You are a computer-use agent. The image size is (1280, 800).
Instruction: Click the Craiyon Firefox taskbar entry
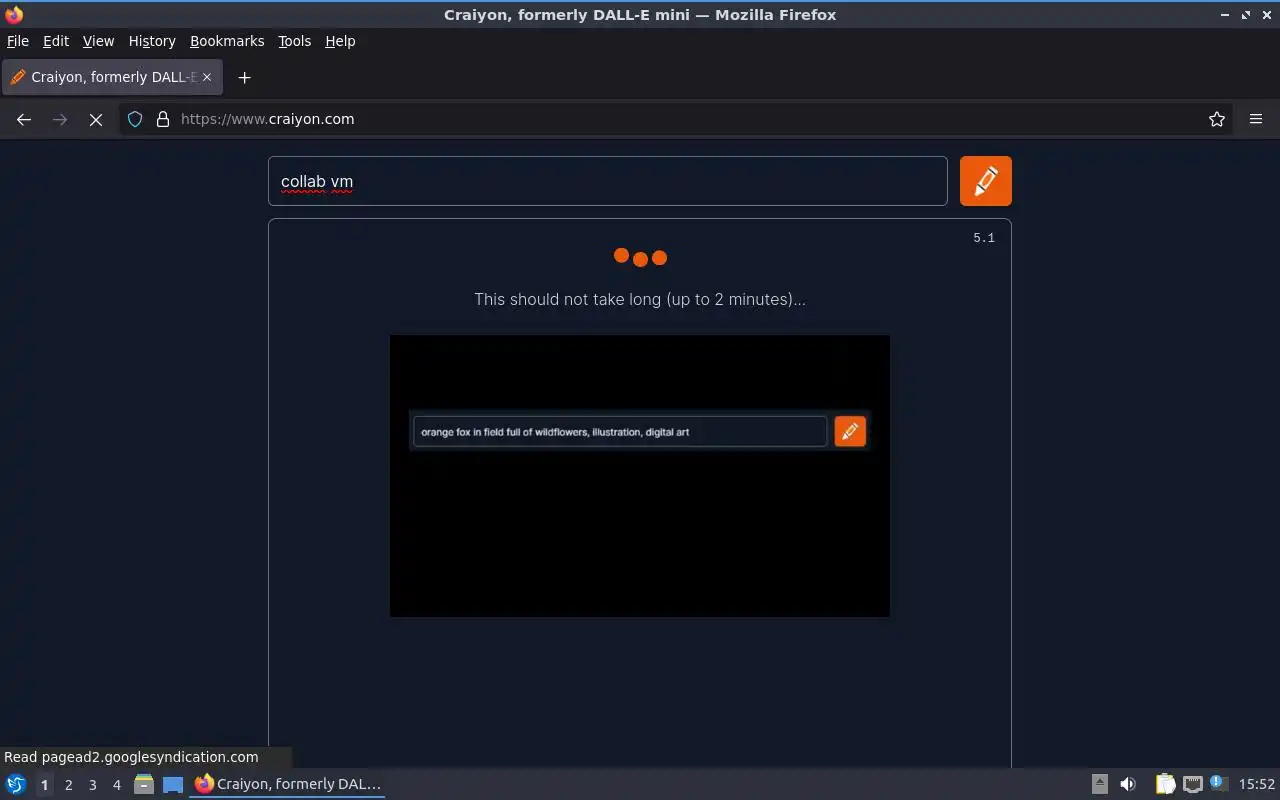pos(288,784)
